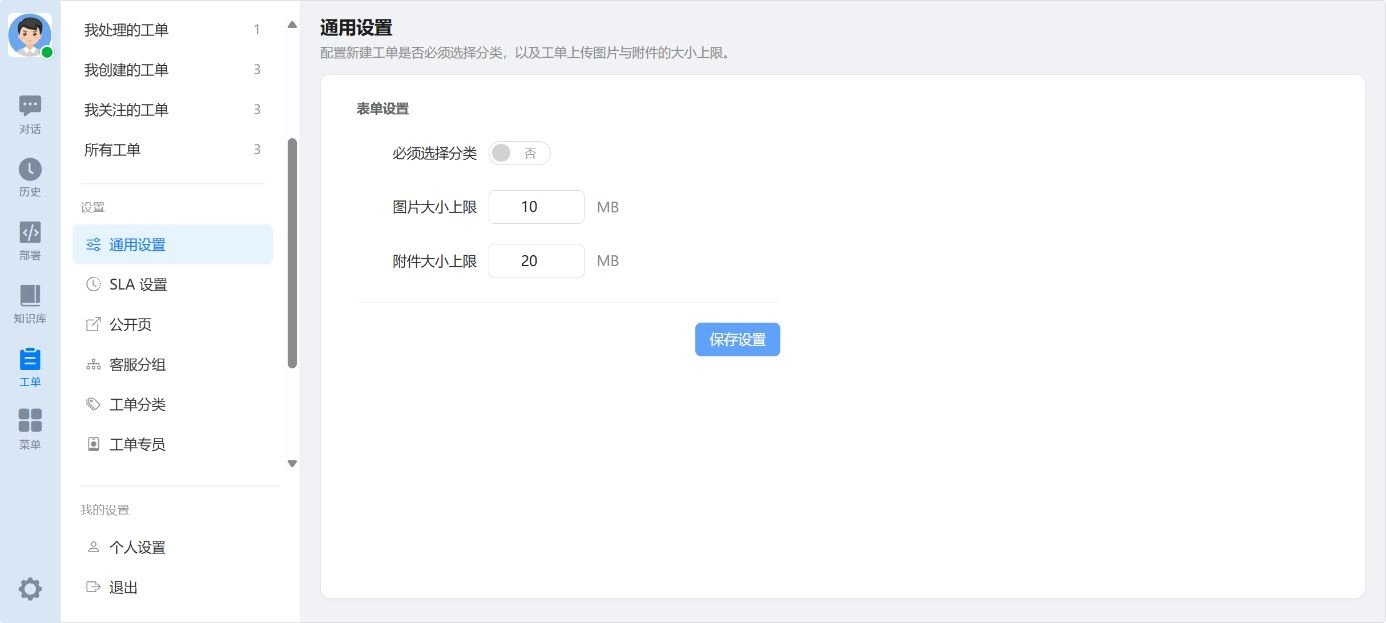Click the 附件大小上限 label
The height and width of the screenshot is (623, 1386).
(x=434, y=261)
